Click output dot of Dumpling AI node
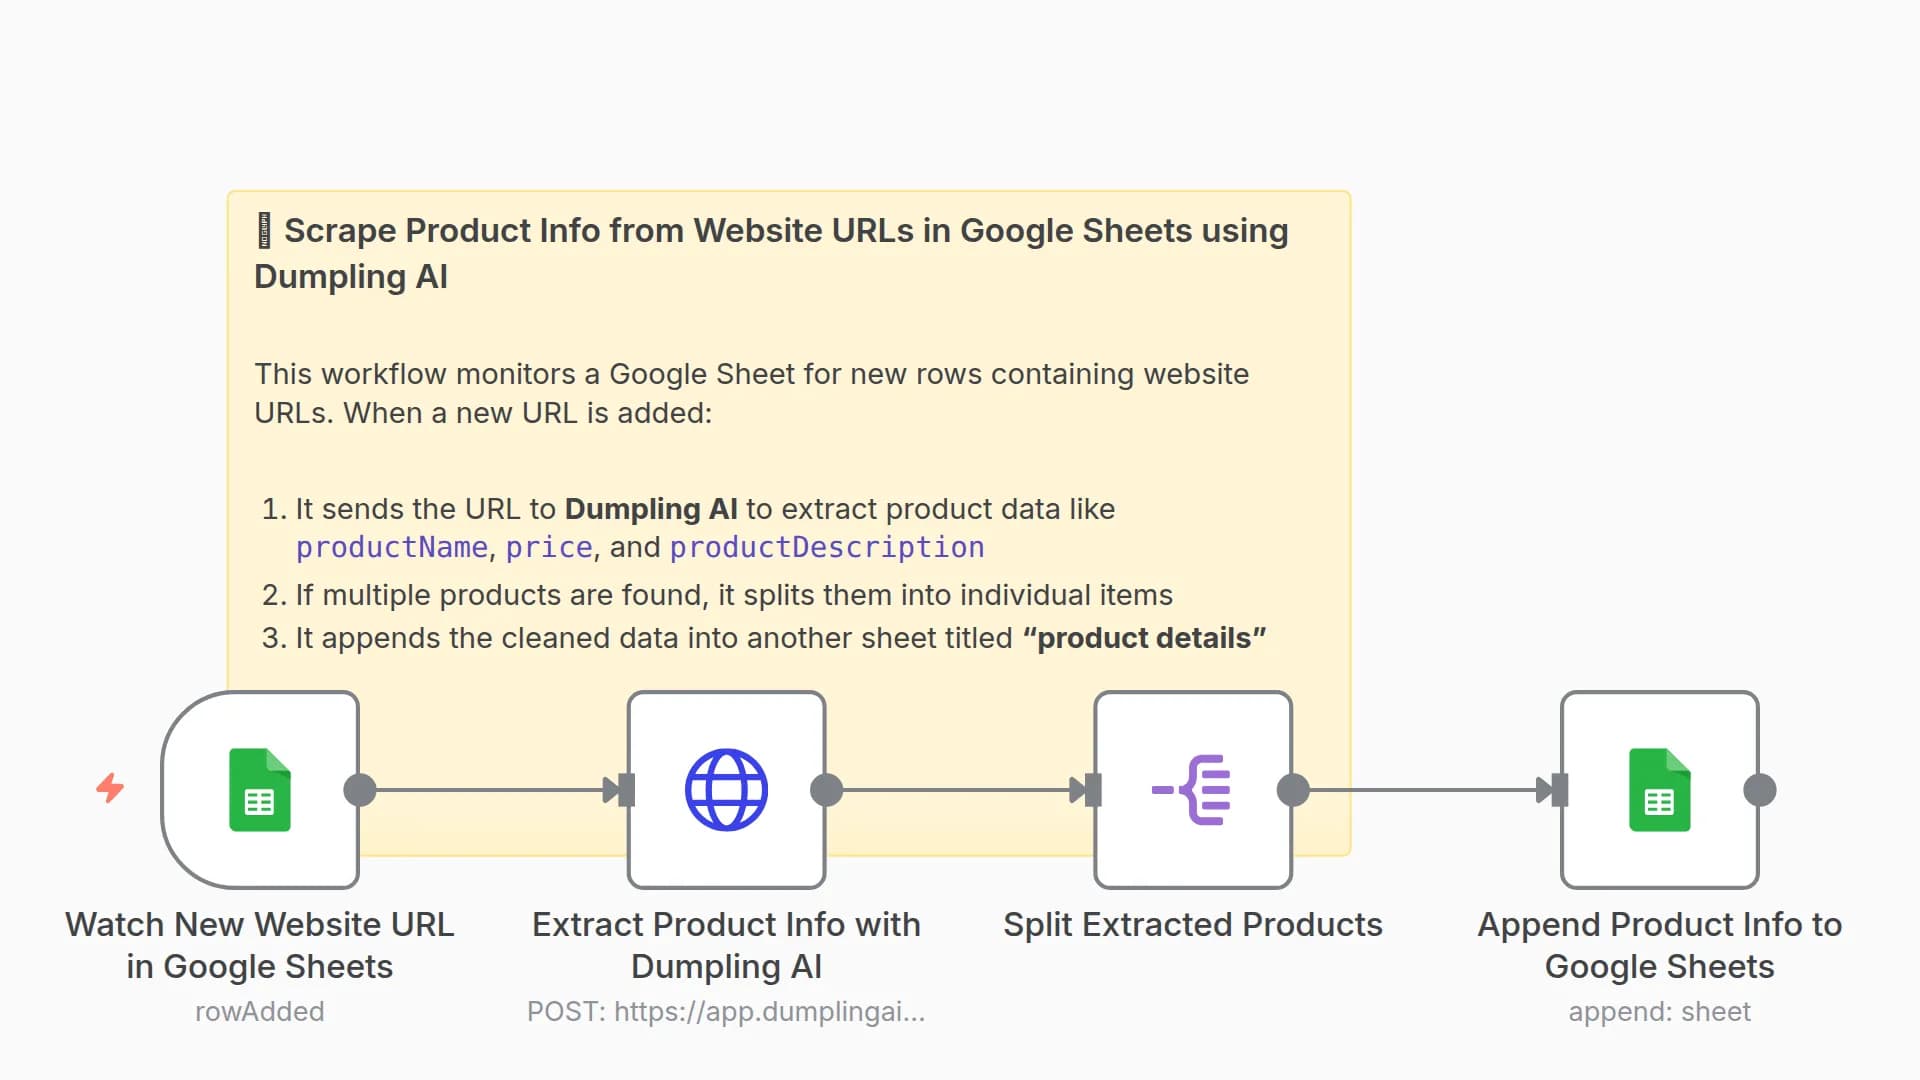The height and width of the screenshot is (1080, 1920). point(827,790)
